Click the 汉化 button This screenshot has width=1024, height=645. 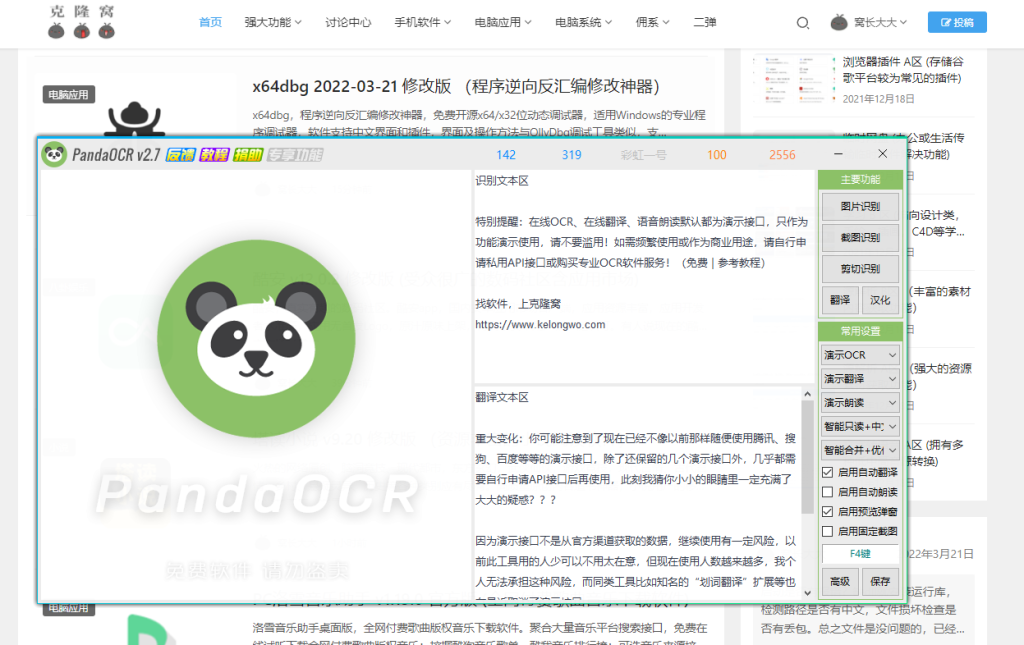point(880,300)
